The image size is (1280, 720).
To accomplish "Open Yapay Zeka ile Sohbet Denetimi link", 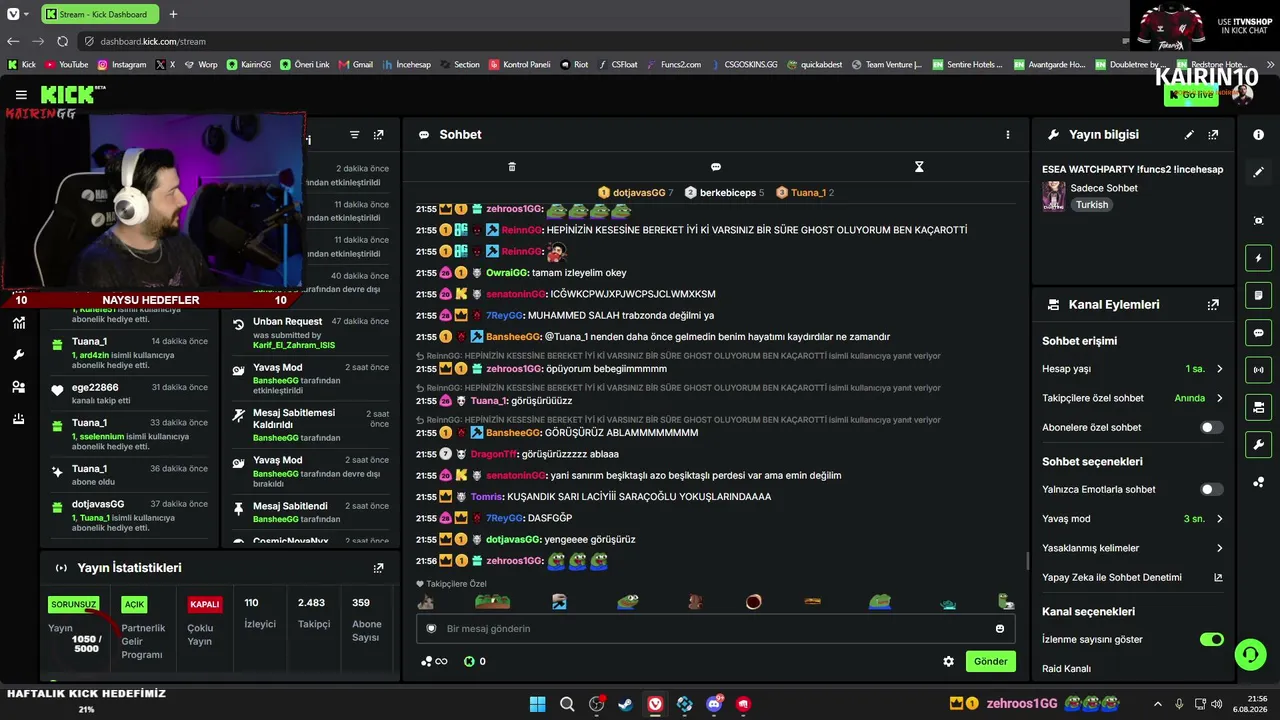I will [x=1218, y=578].
